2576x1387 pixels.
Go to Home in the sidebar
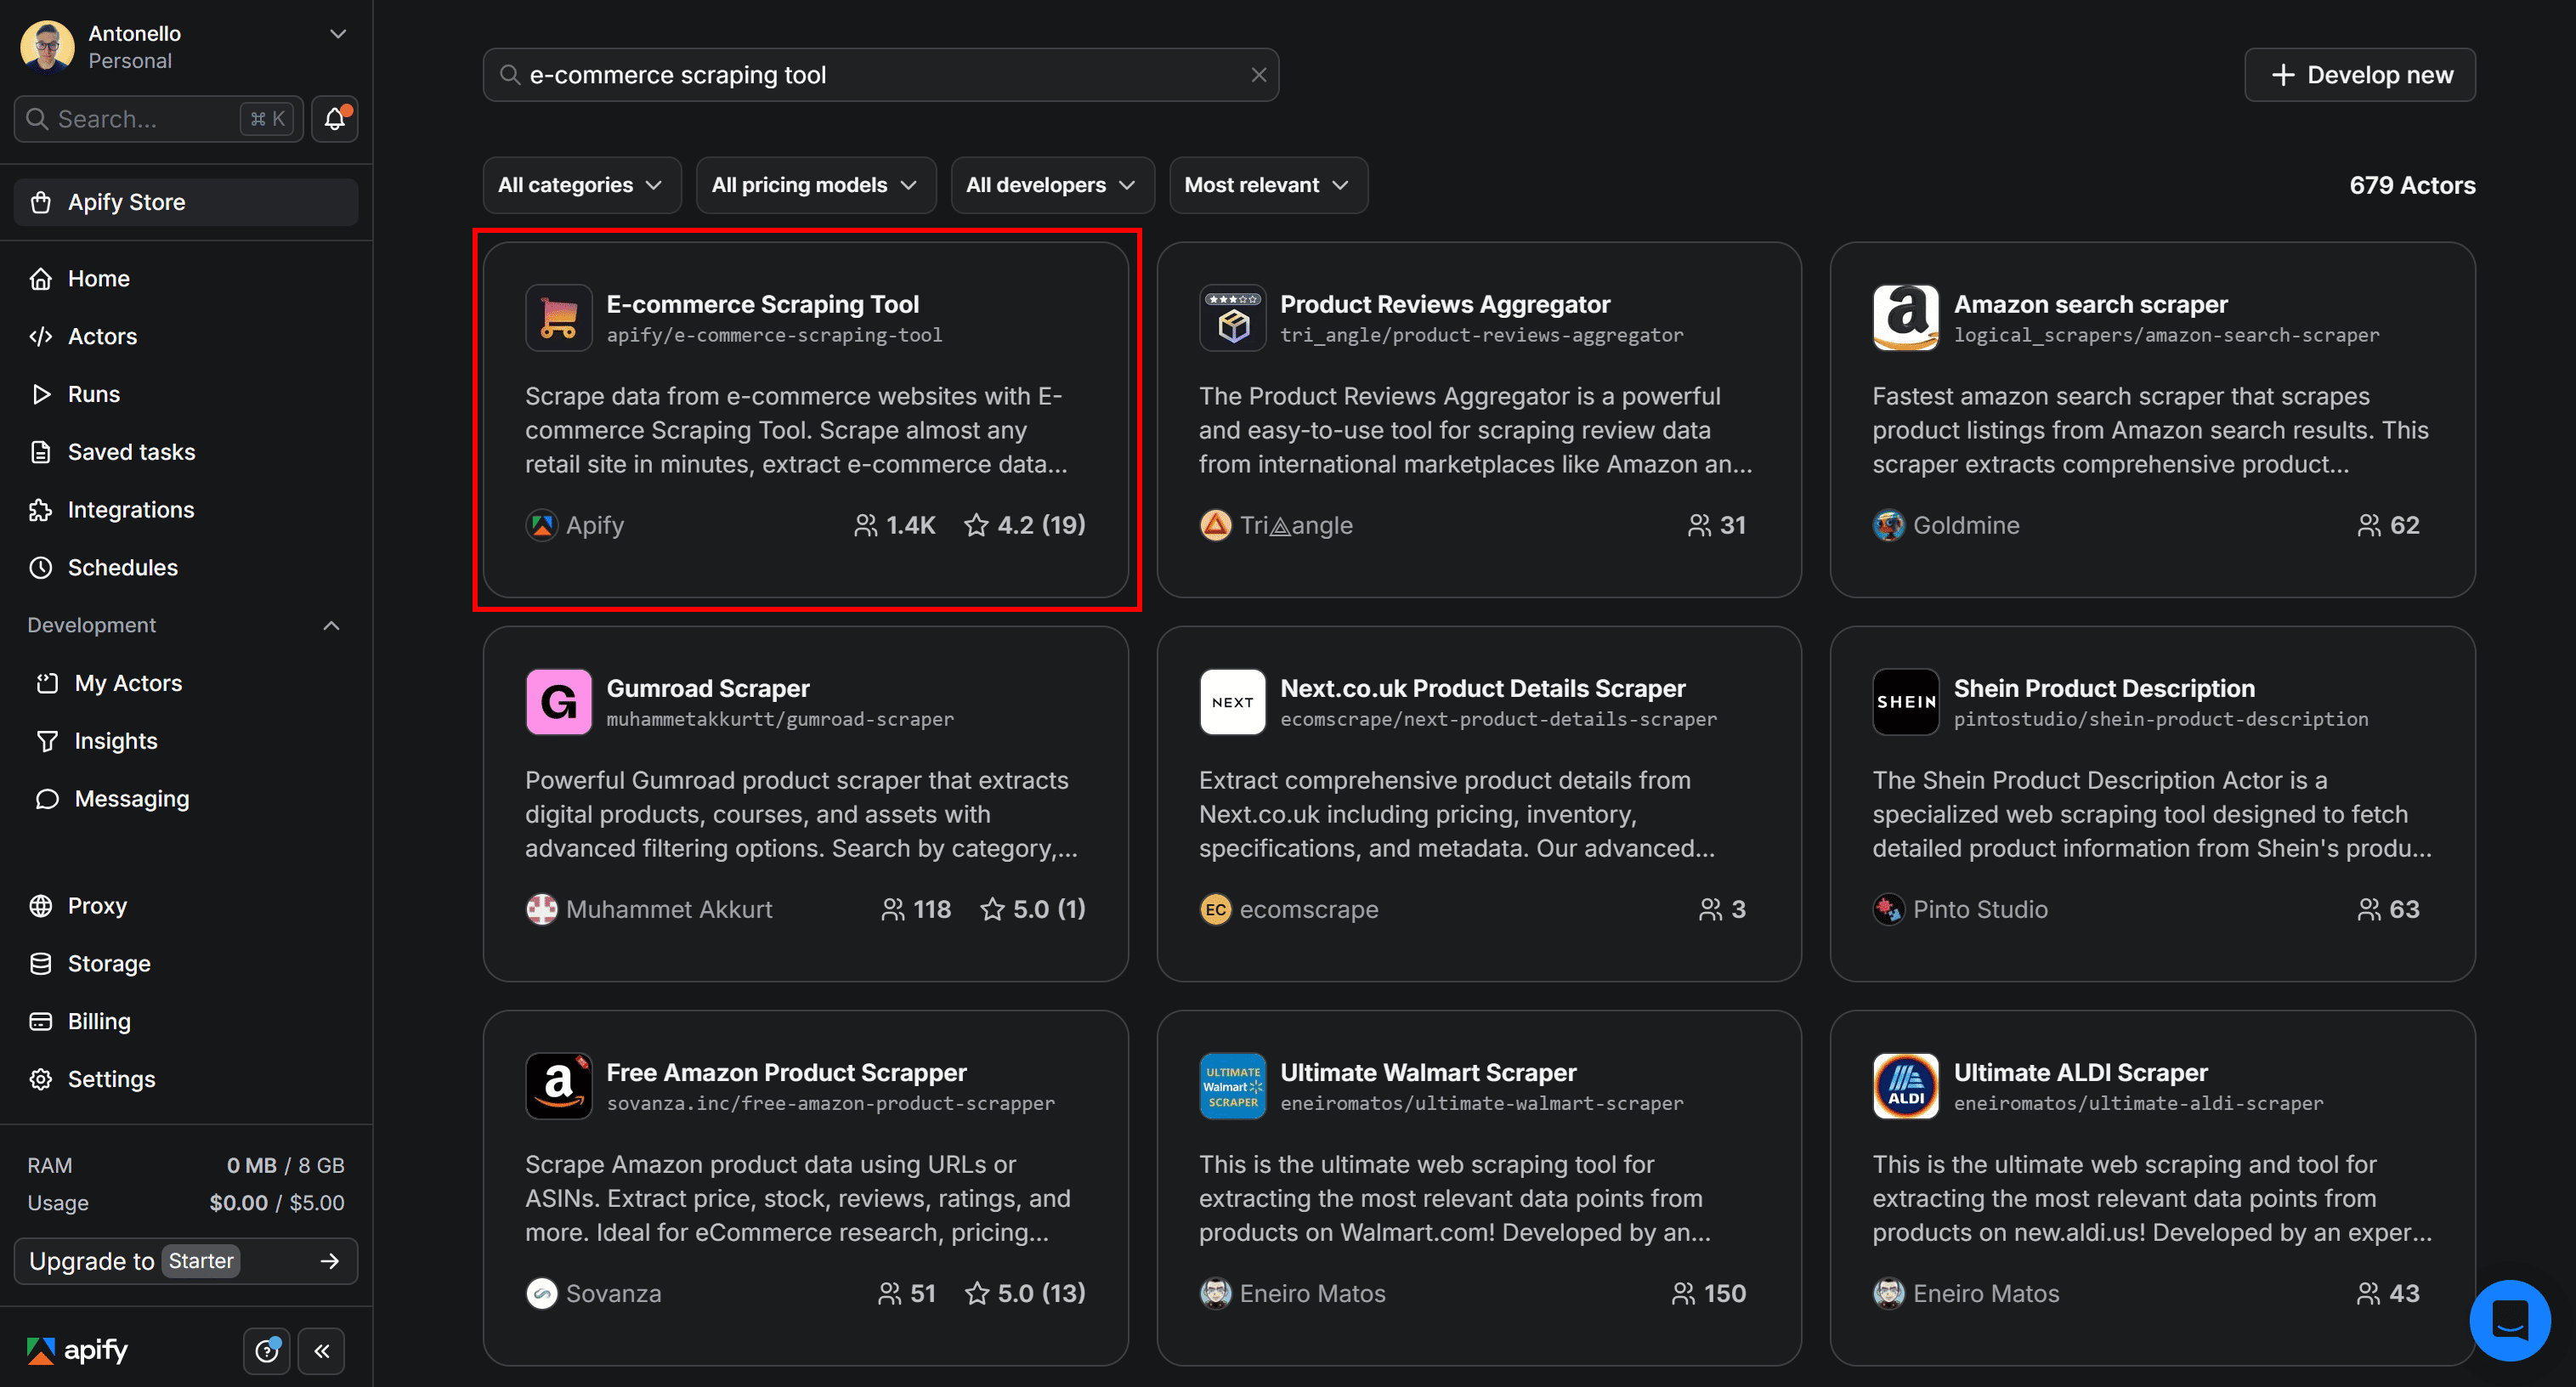point(98,278)
